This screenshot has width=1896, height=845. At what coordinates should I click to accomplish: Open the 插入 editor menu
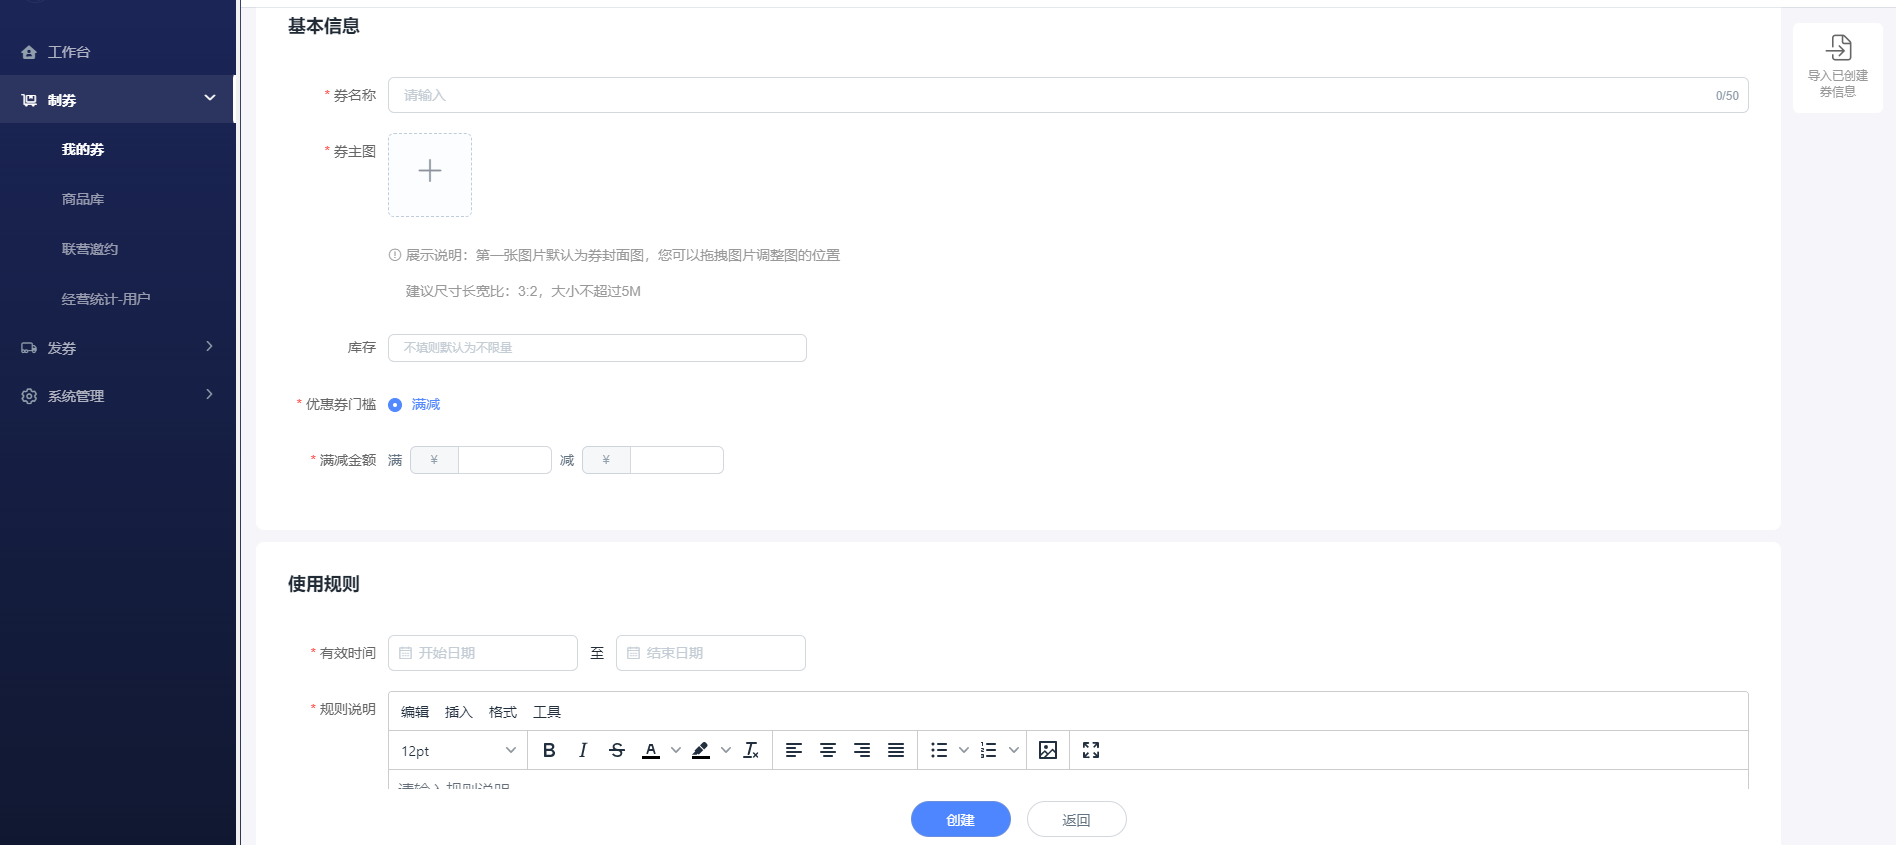458,712
